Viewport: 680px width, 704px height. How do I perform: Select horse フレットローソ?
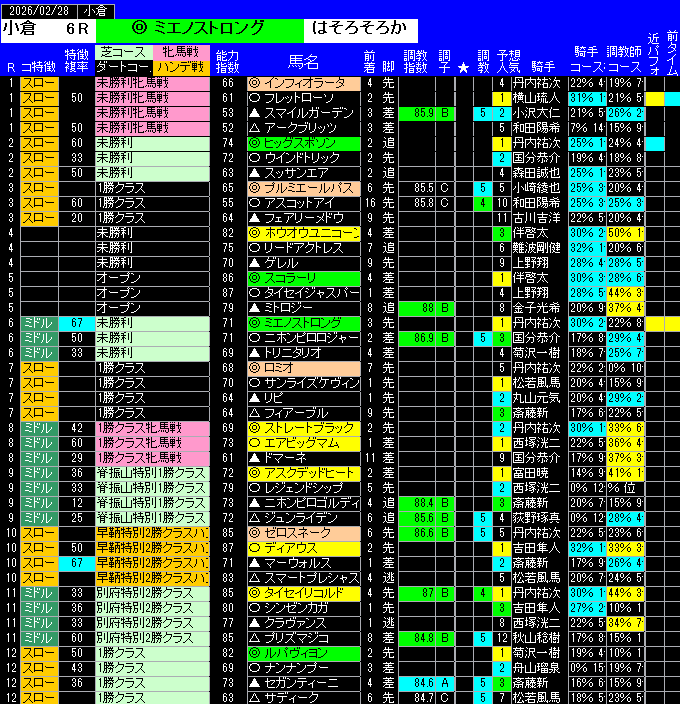[304, 98]
